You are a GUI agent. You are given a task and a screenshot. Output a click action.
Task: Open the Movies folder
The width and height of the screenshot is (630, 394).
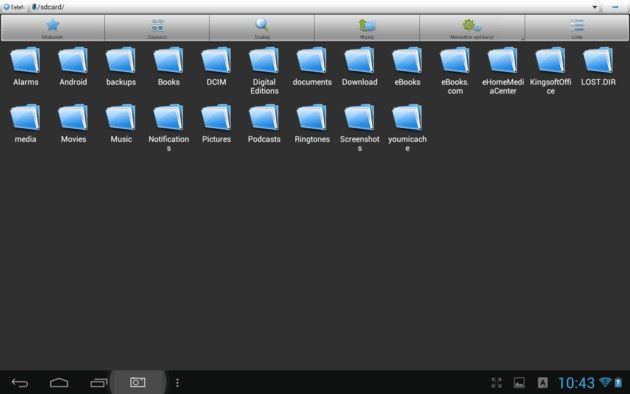pos(73,124)
